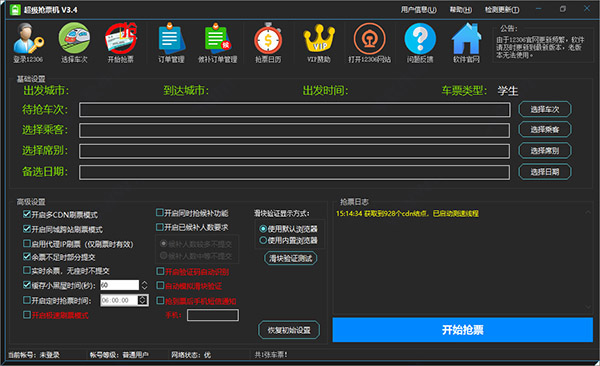Click the 抢票日志 scrollbar down arrow
This screenshot has width=600, height=366.
coord(588,306)
